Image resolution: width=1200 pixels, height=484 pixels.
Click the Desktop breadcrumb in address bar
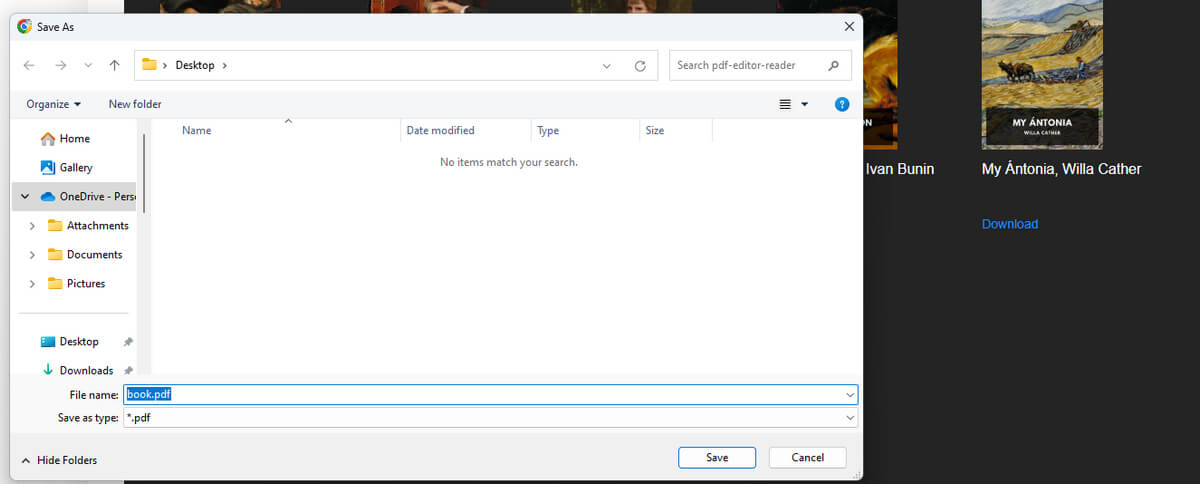pos(195,66)
